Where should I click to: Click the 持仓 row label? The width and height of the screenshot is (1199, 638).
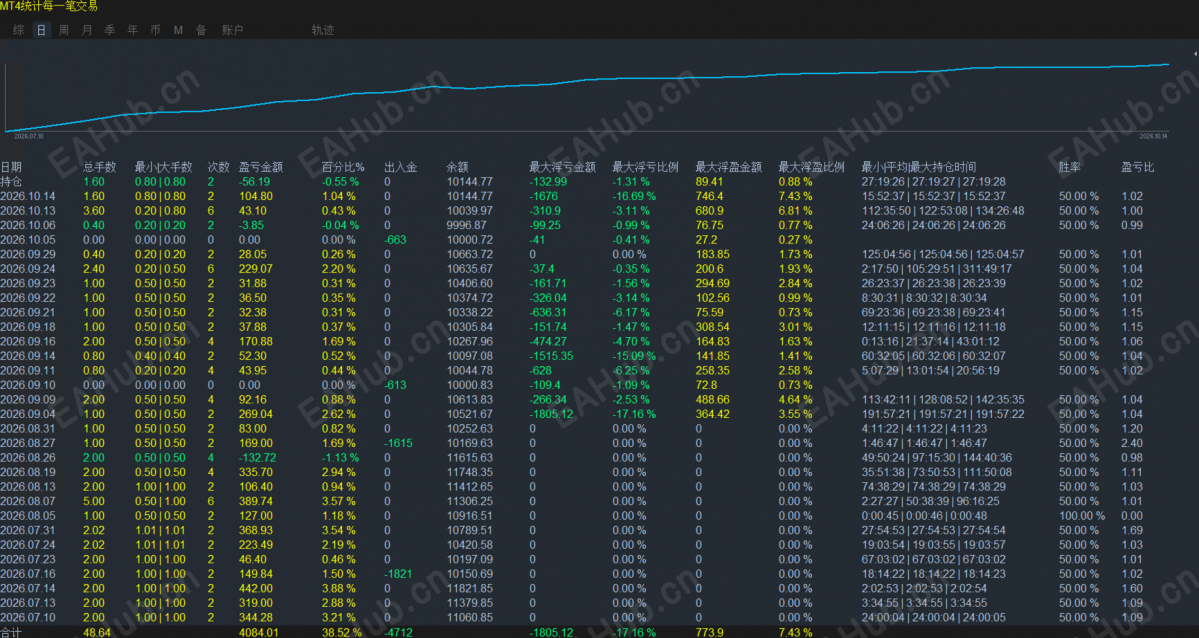pos(11,182)
